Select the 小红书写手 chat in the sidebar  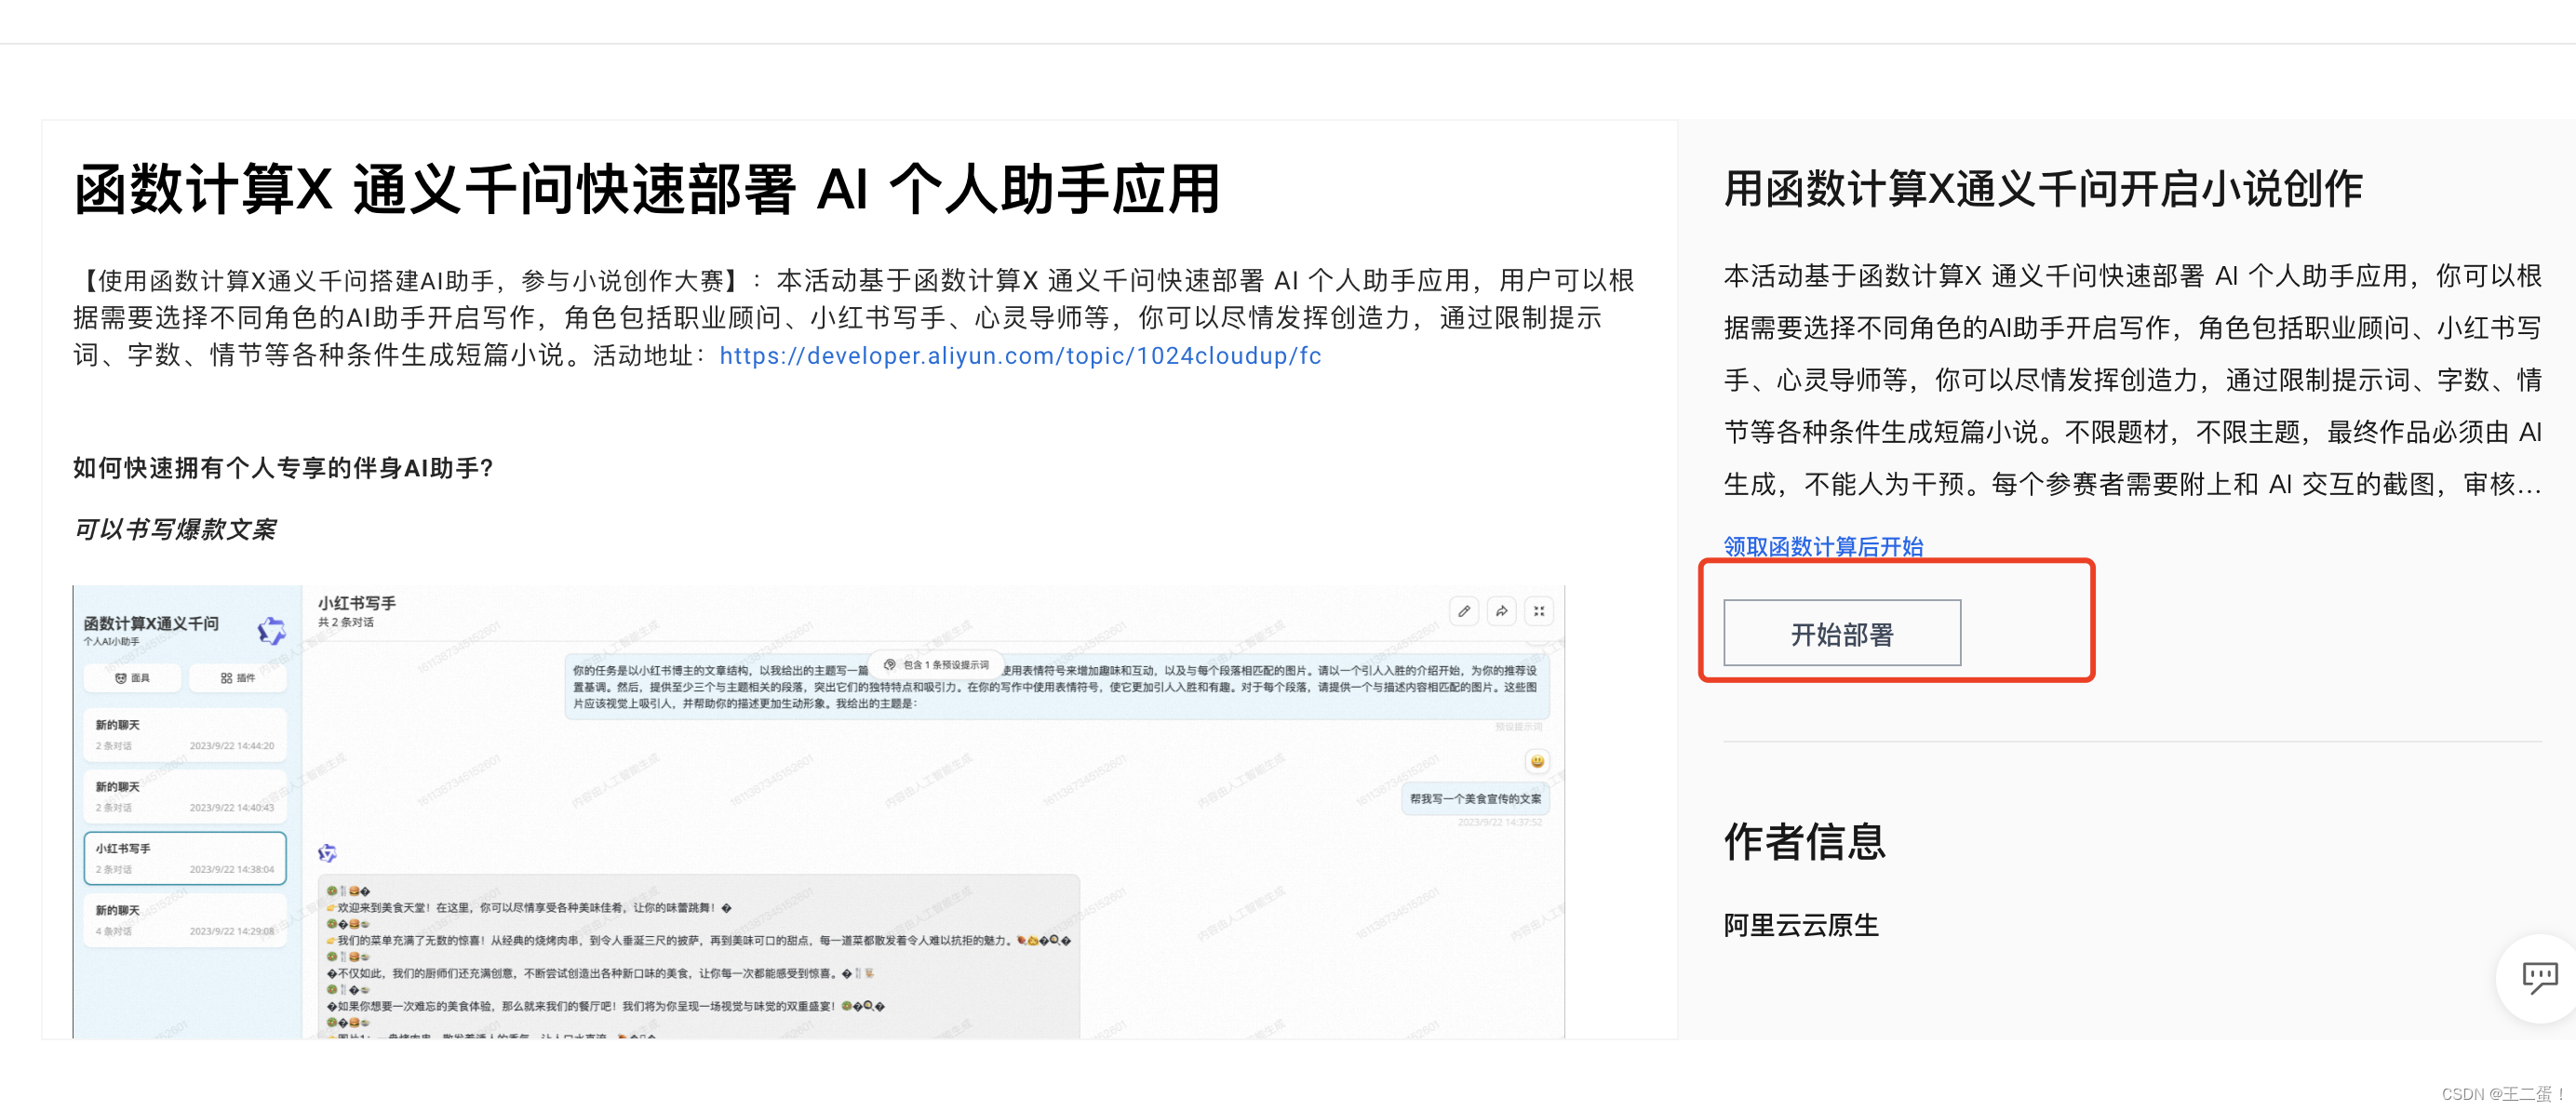(185, 858)
